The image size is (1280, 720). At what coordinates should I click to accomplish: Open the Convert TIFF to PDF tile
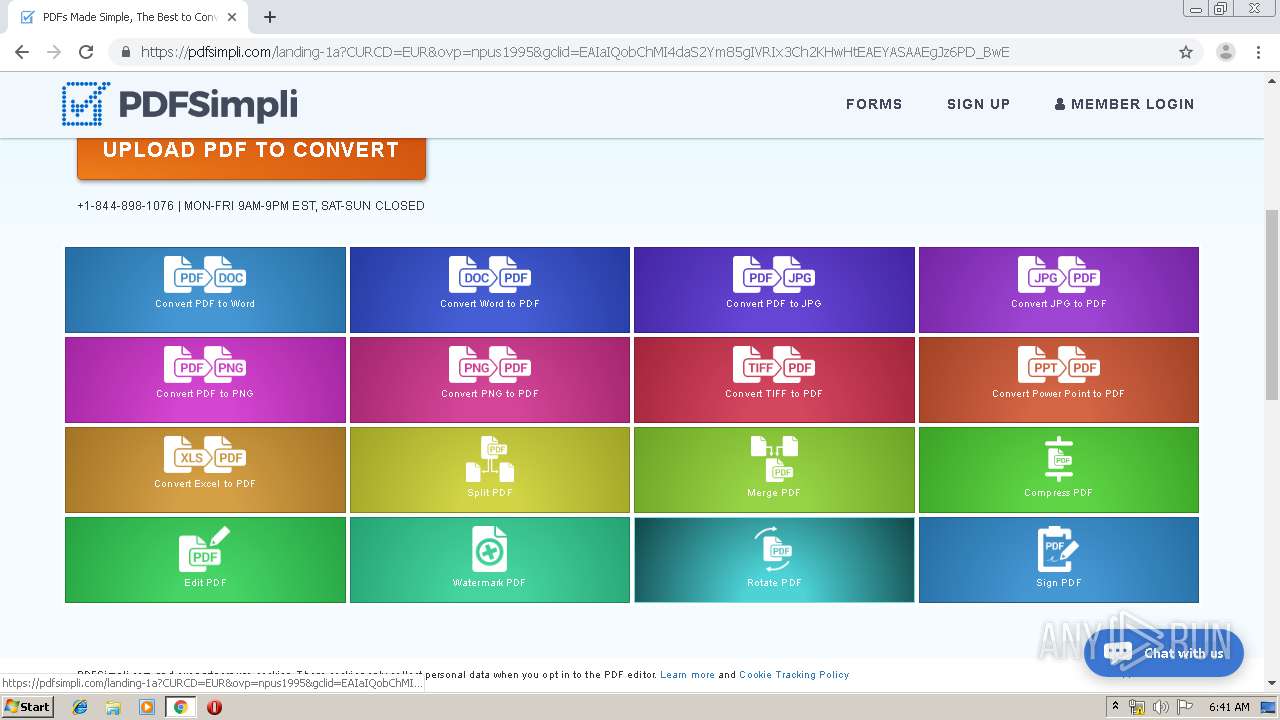point(774,380)
